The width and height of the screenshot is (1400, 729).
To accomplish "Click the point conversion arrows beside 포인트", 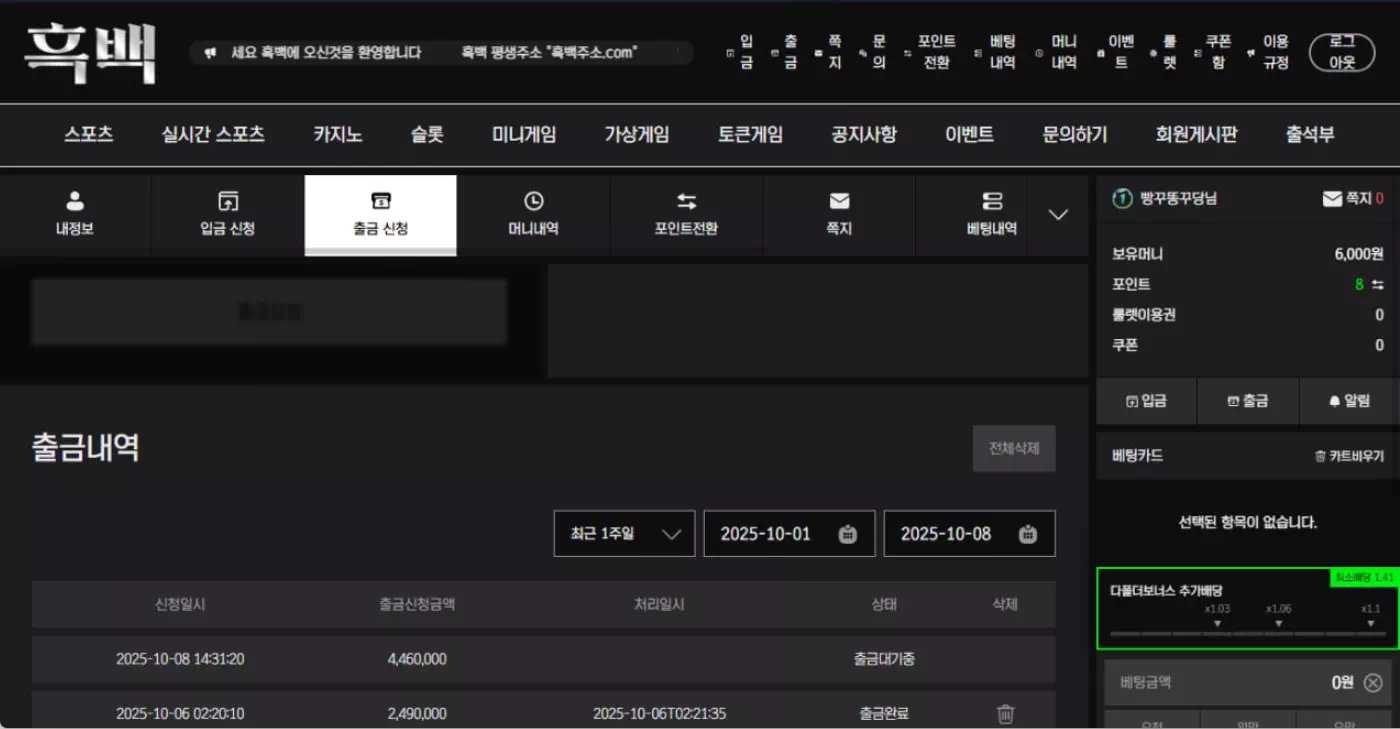I will 1378,285.
